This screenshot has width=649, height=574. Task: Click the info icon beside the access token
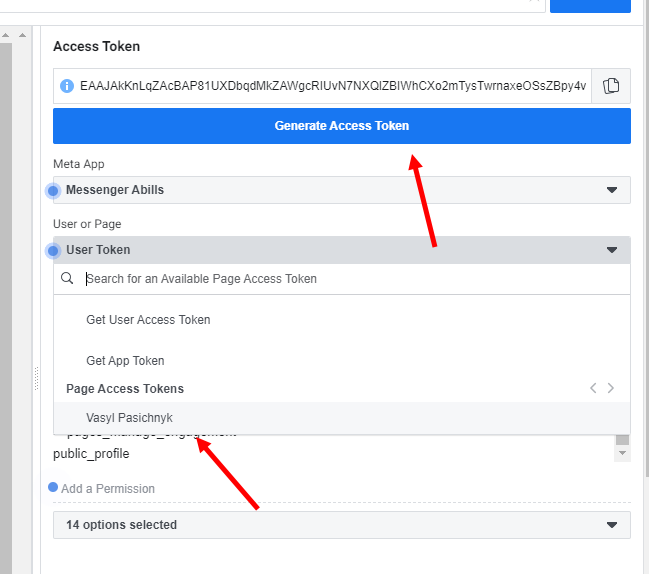click(x=67, y=86)
